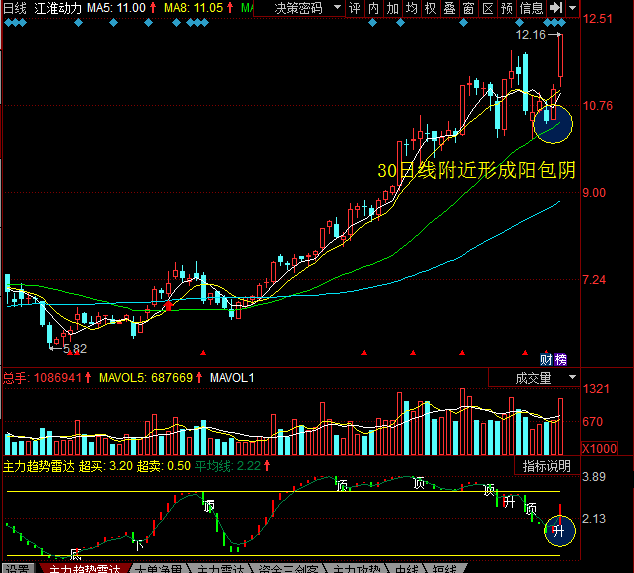
Task: Click the 加 toolbar button
Action: [393, 8]
